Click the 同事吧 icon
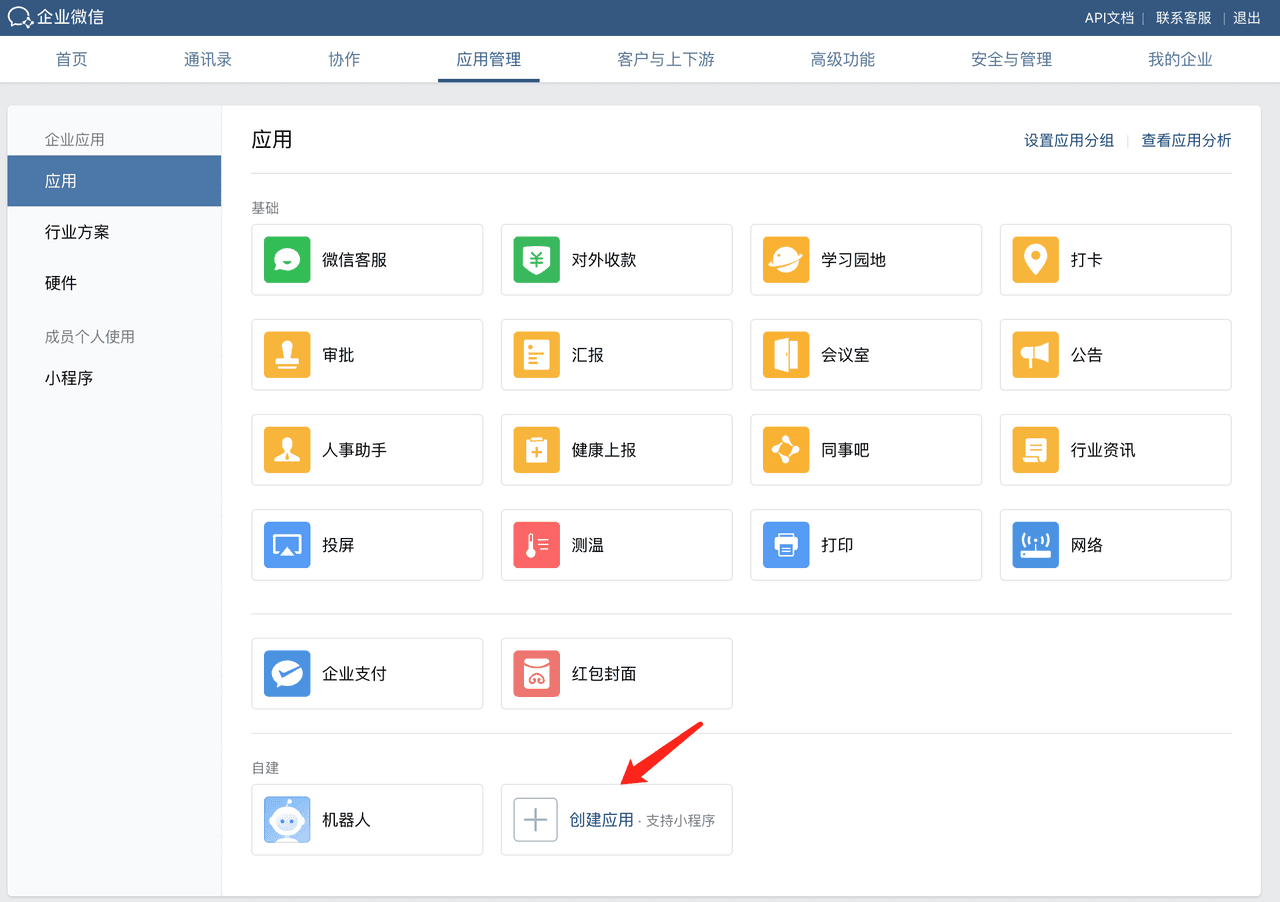The width and height of the screenshot is (1280, 902). (x=786, y=450)
